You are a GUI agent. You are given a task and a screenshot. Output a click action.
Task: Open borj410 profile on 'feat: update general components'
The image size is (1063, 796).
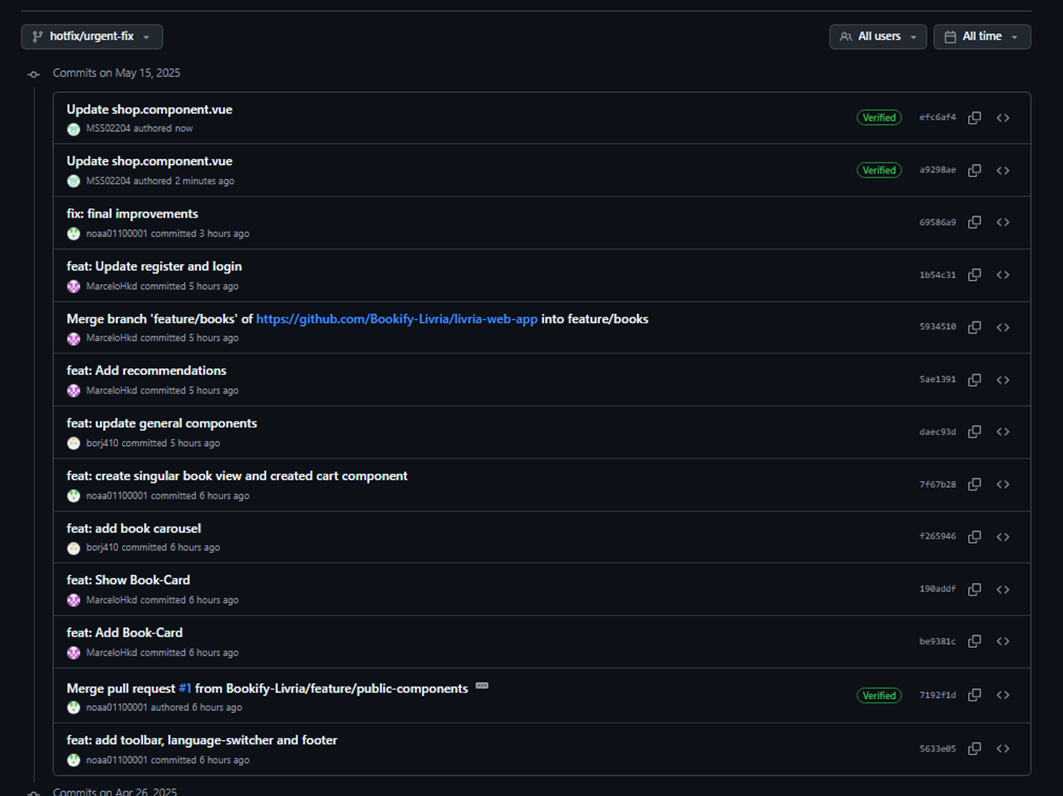102,443
